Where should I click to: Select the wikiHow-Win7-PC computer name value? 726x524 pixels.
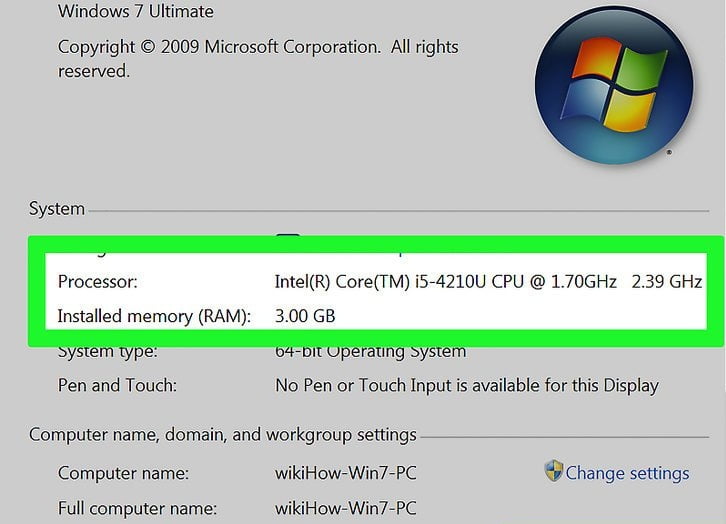click(x=345, y=473)
